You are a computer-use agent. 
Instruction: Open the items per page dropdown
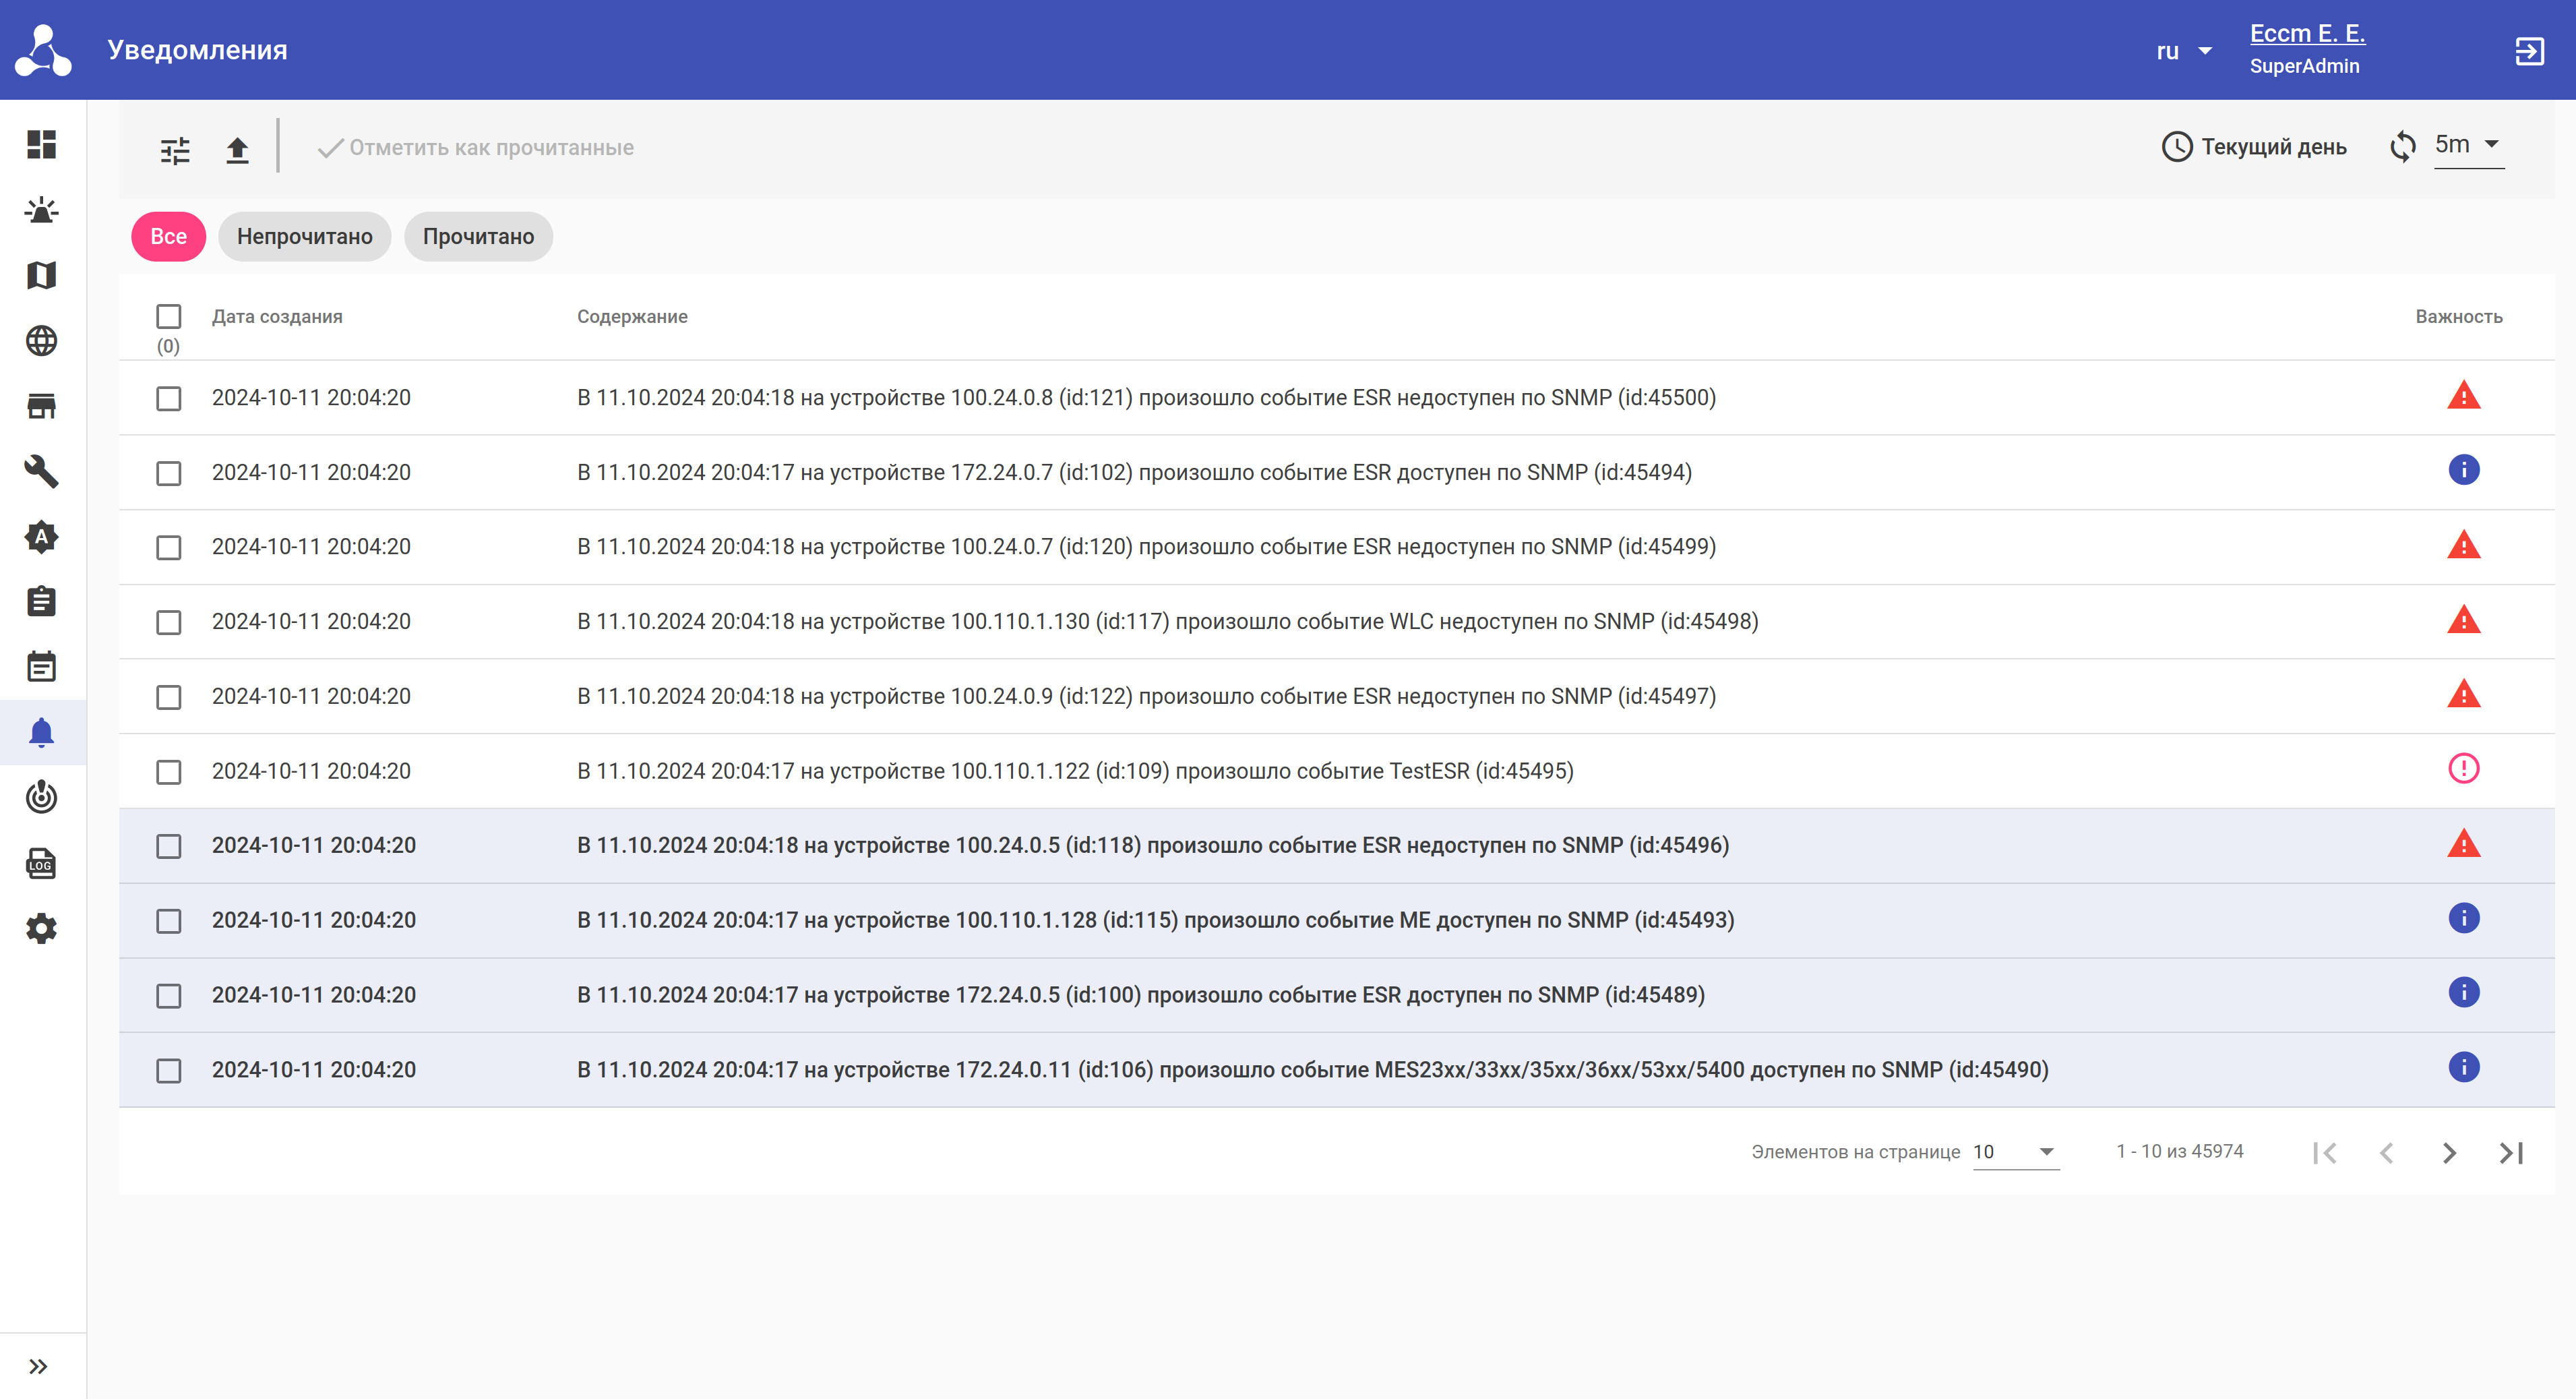(x=2014, y=1152)
